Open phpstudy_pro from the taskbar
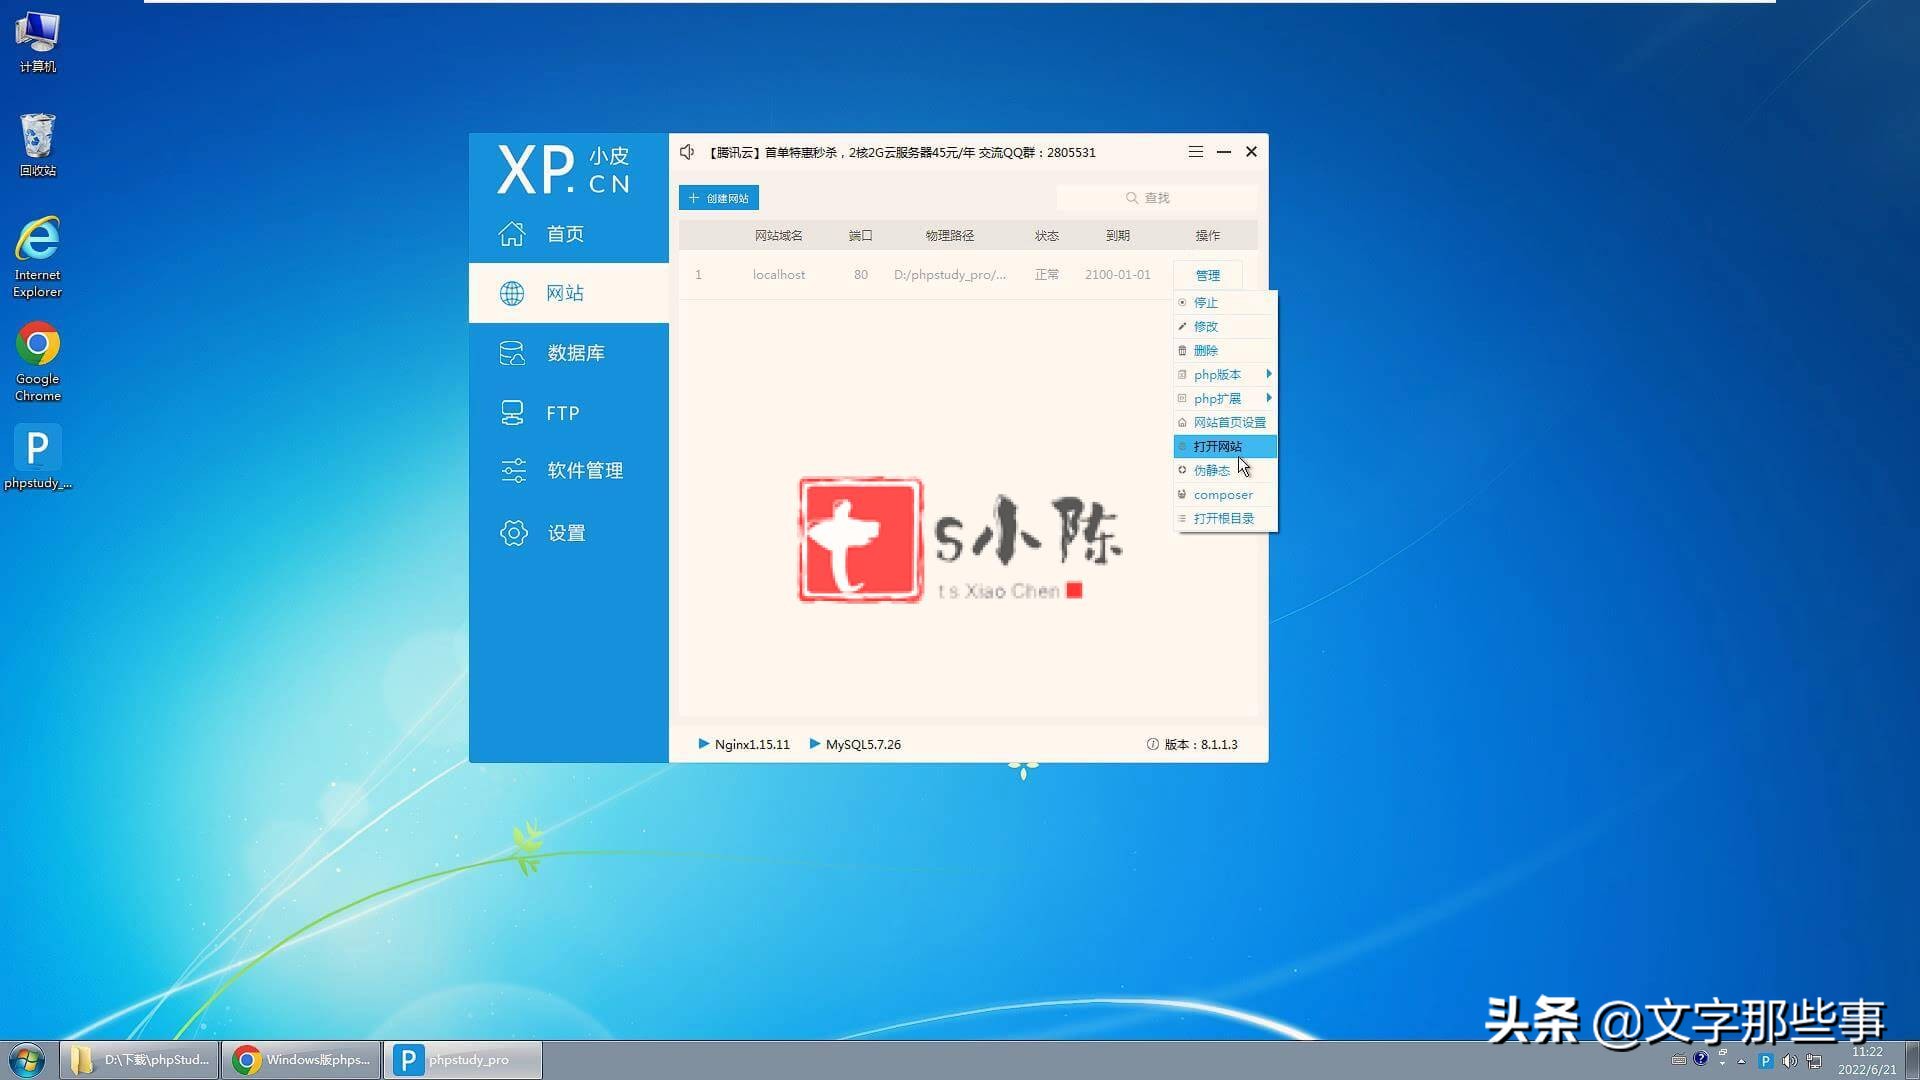The image size is (1920, 1080). (462, 1059)
